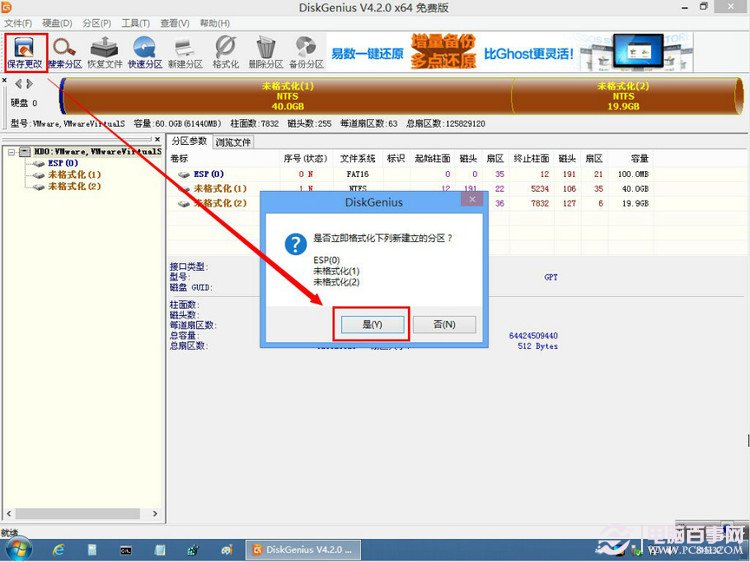Click the 容量 column header

[x=639, y=158]
